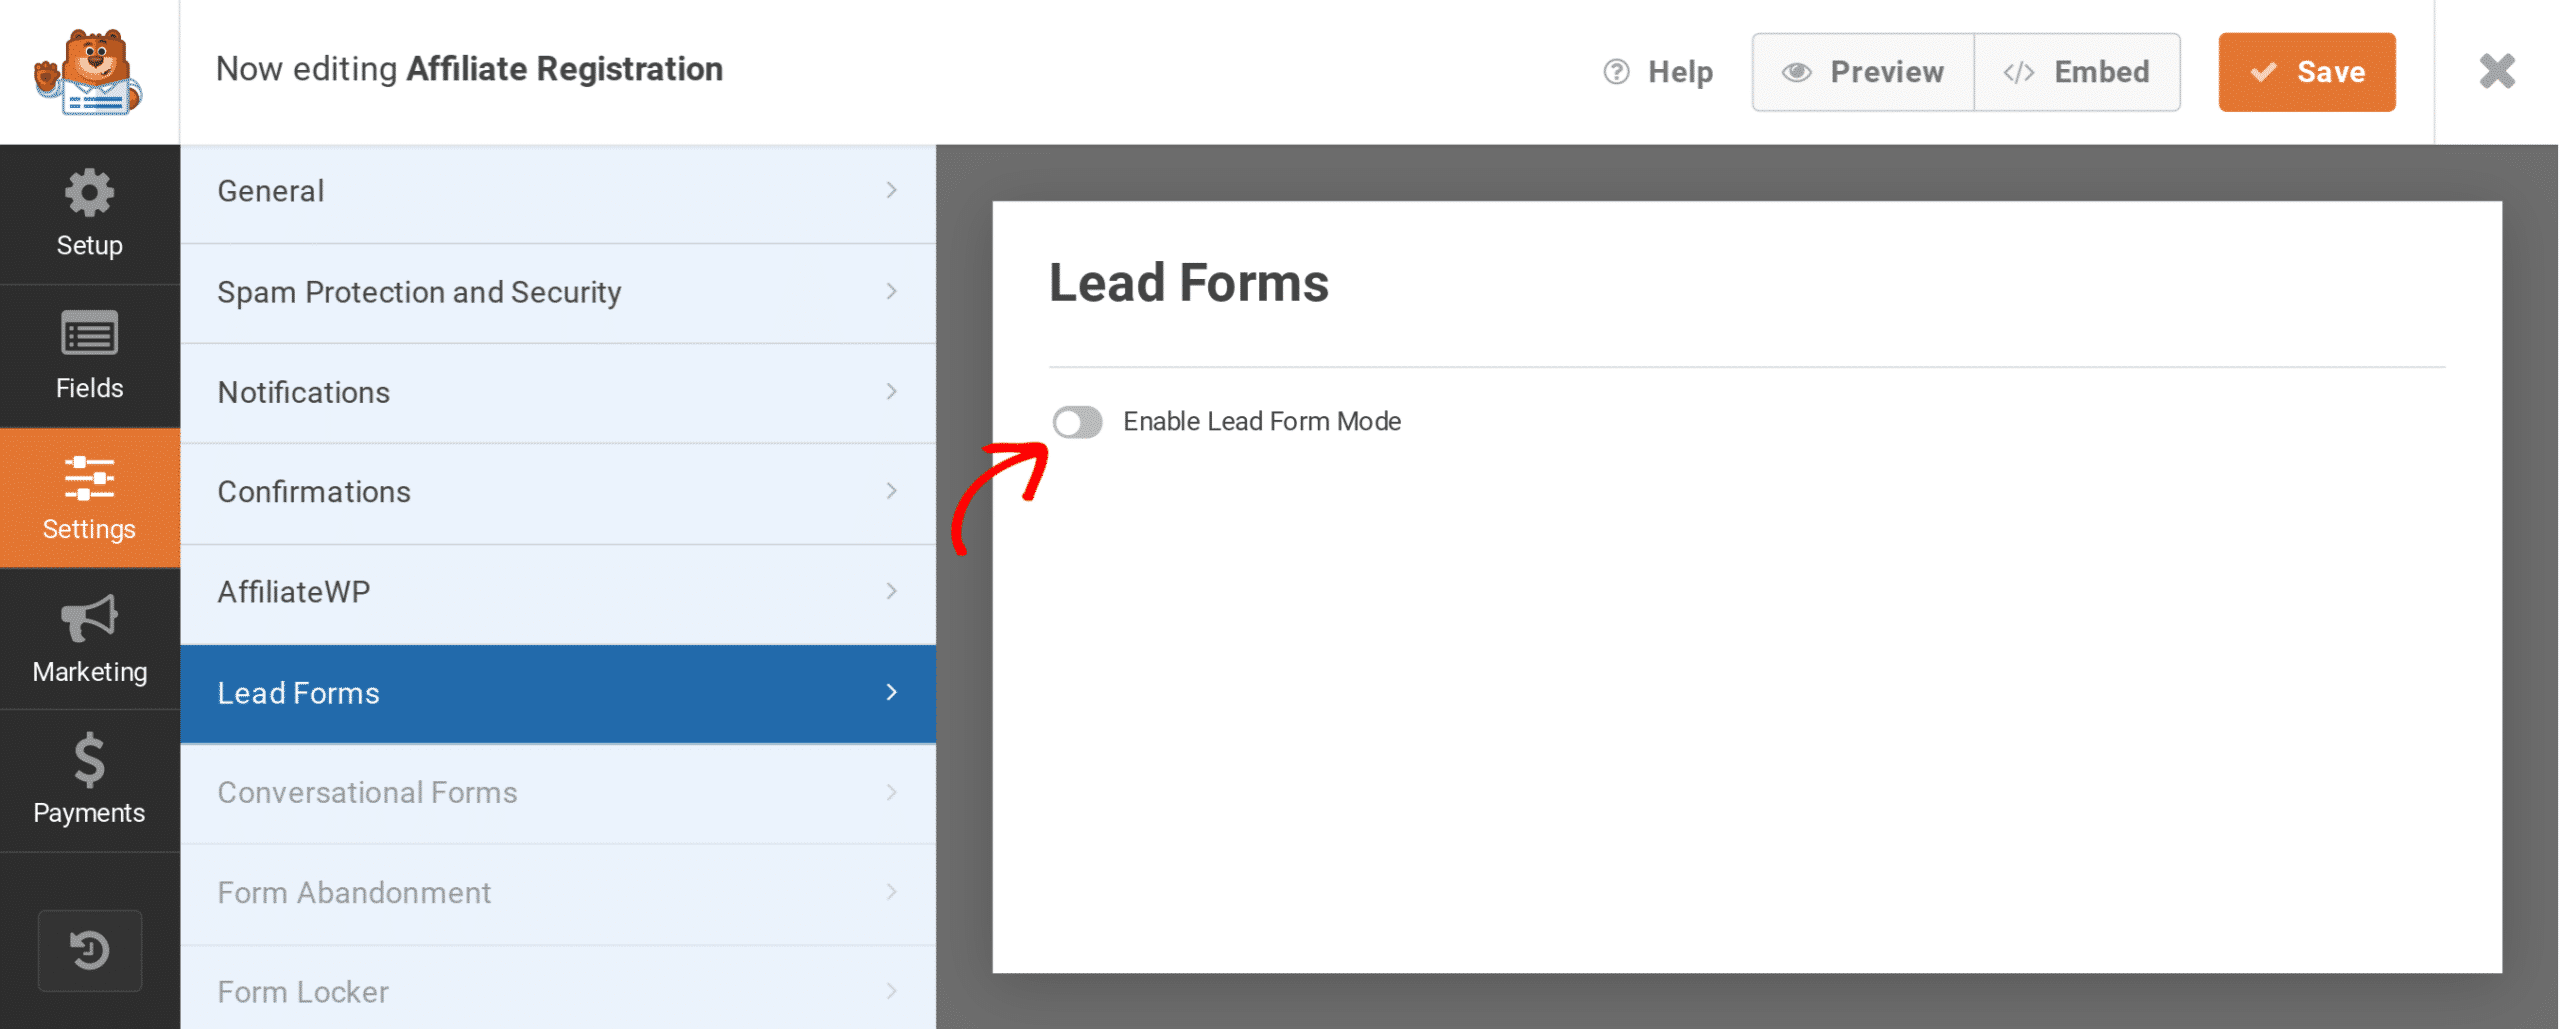Open Spam Protection and Security section
This screenshot has height=1029, width=2560.
[x=558, y=293]
